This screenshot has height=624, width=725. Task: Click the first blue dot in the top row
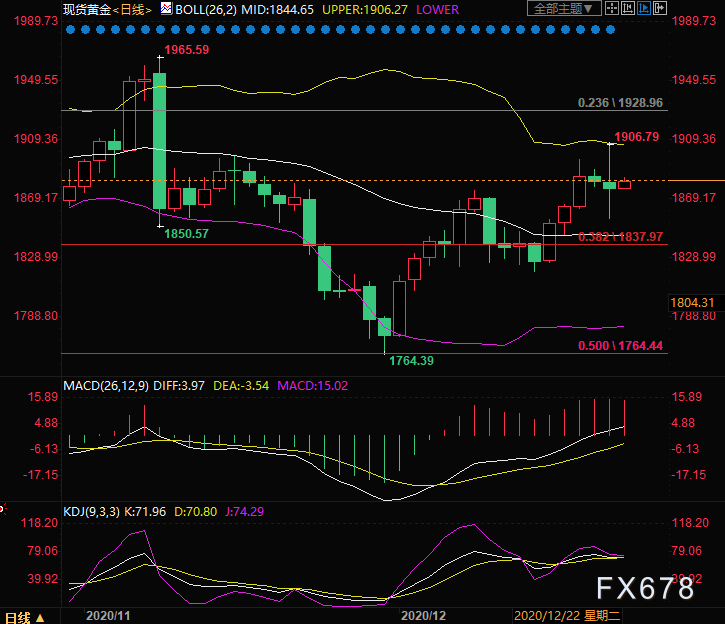click(x=68, y=30)
